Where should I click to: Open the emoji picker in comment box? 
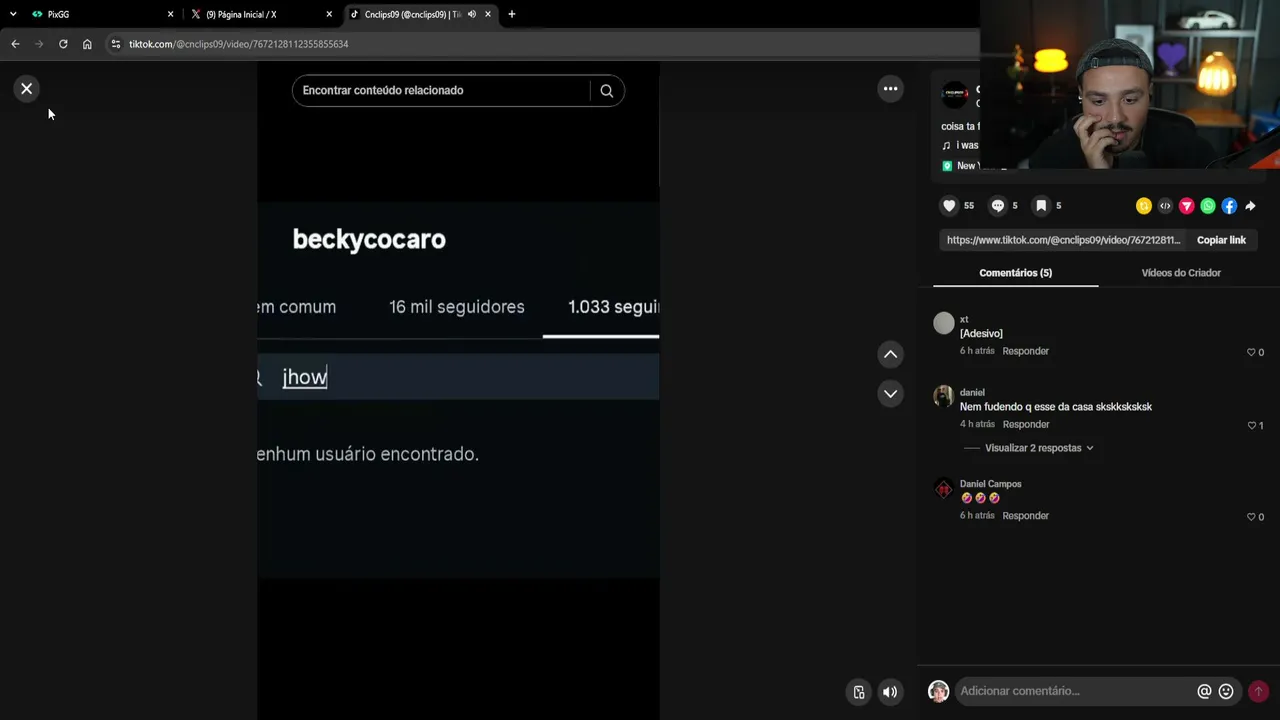point(1226,691)
